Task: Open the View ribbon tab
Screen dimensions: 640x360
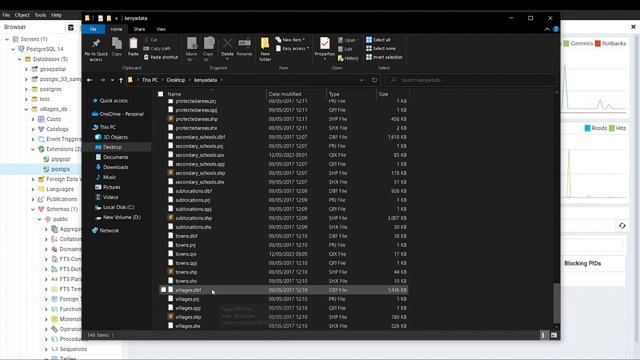Action: [x=161, y=29]
